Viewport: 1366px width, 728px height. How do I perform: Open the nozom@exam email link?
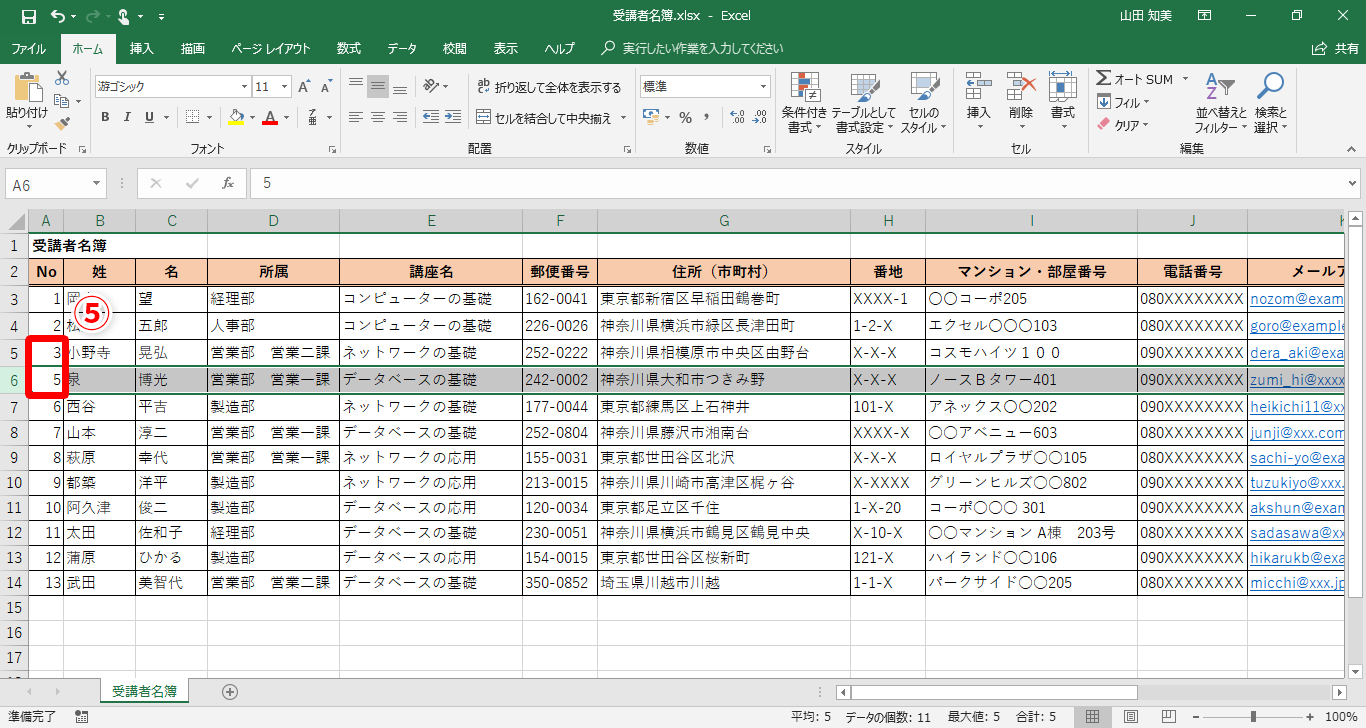pos(1296,299)
